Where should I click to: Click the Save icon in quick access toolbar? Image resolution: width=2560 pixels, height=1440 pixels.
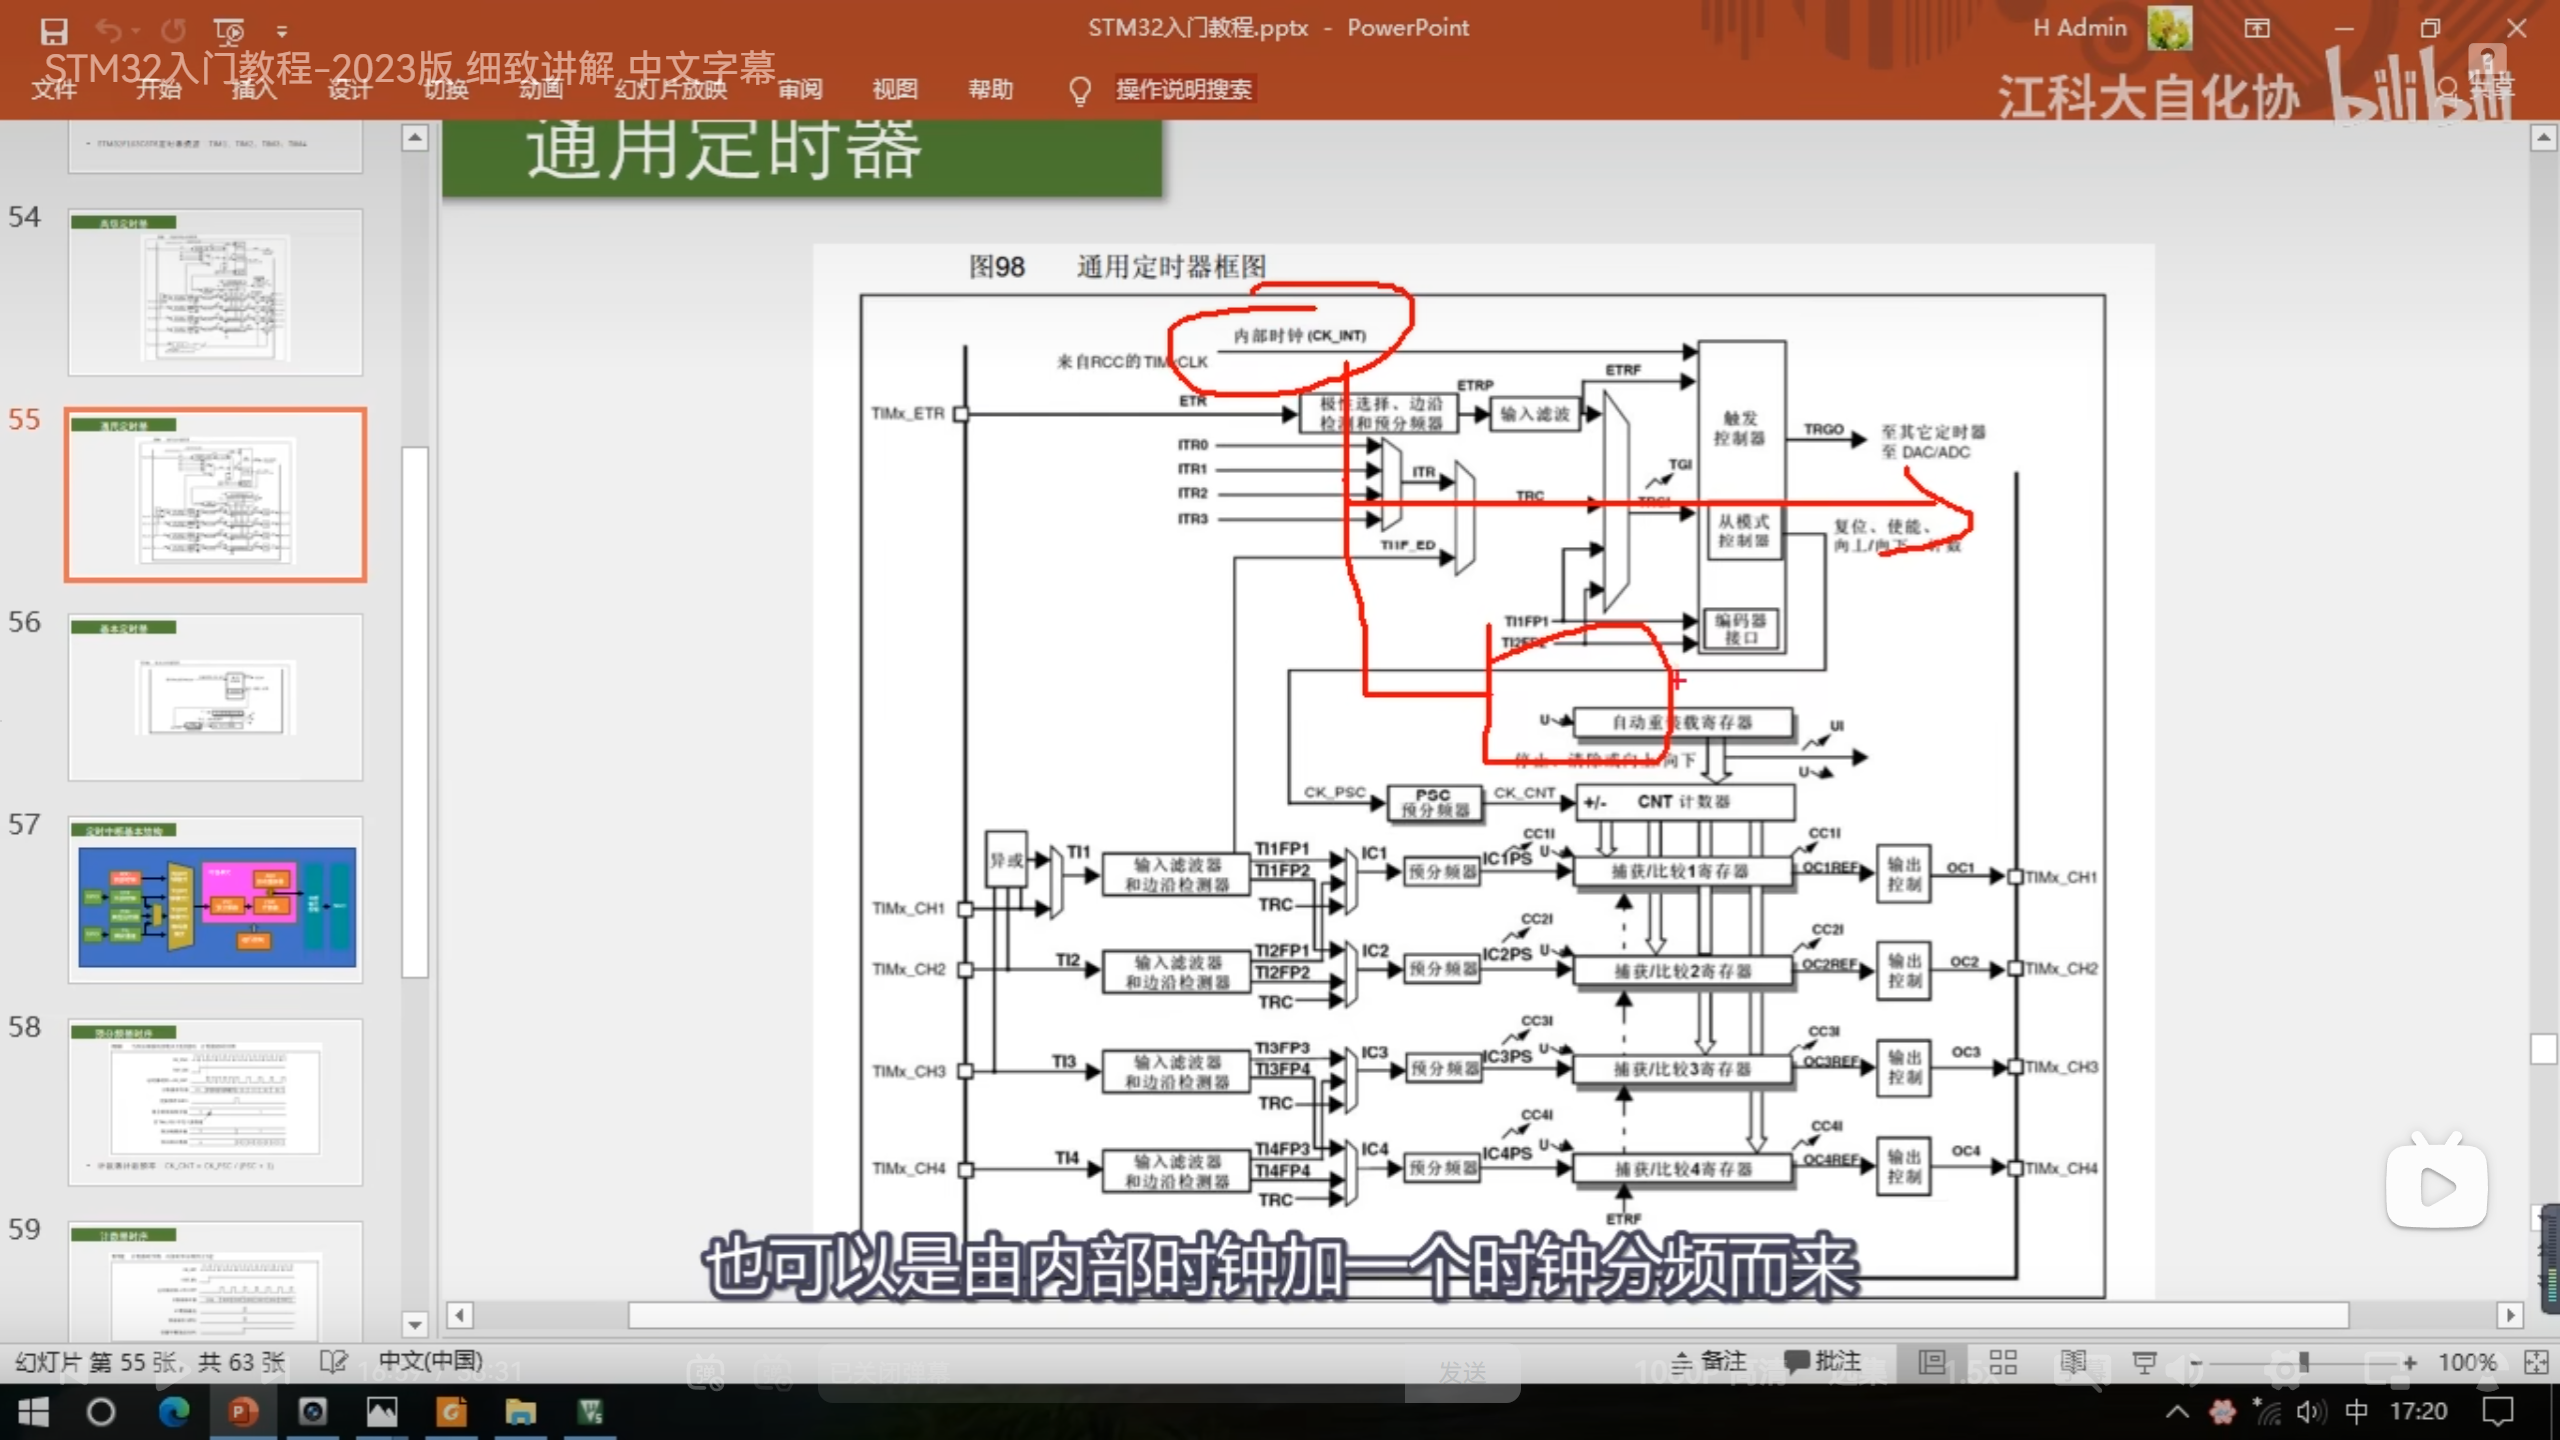pyautogui.click(x=54, y=31)
